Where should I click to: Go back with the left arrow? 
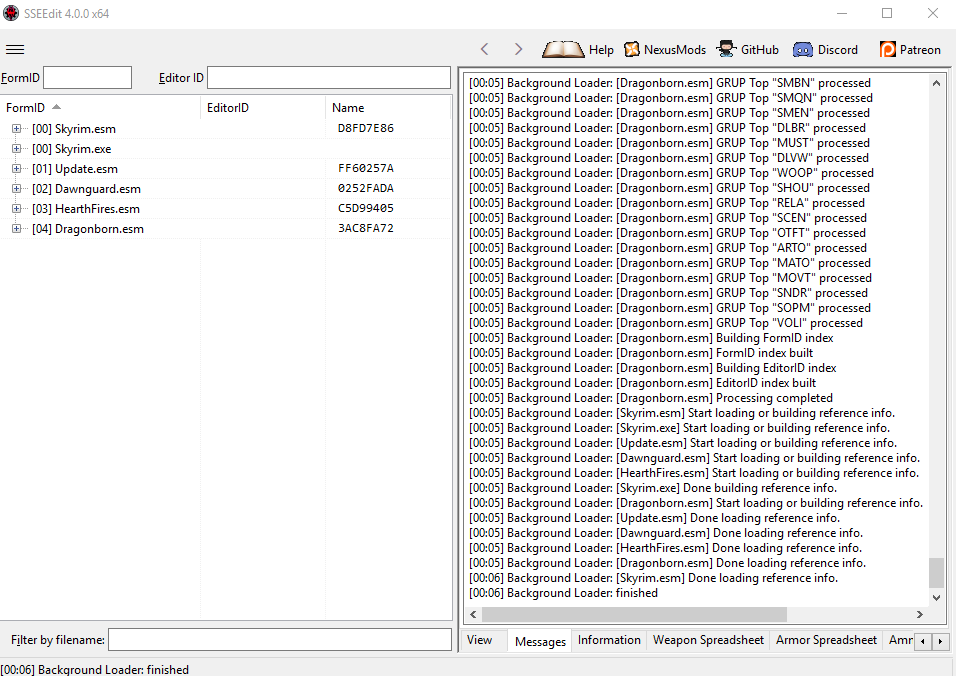tap(485, 49)
